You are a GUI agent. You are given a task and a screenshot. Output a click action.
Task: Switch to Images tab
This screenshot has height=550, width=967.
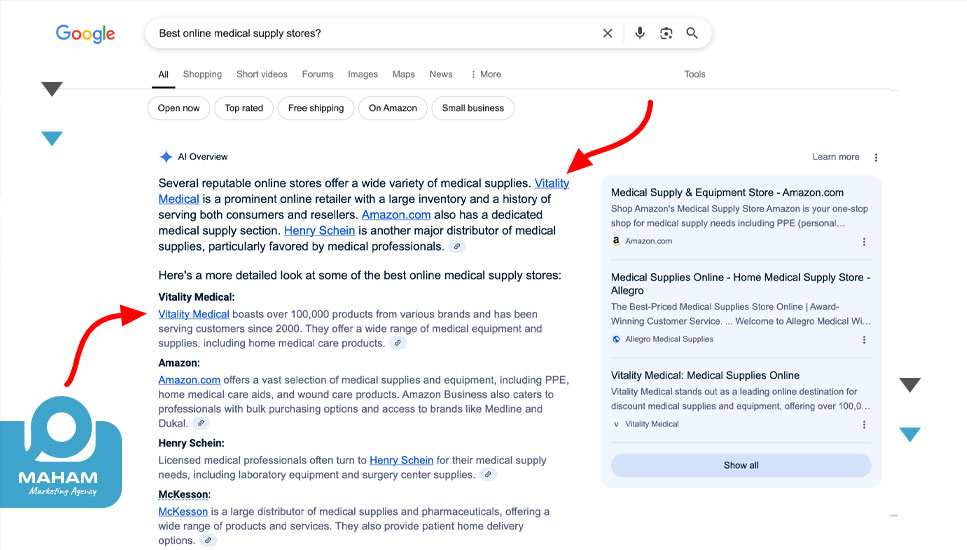coord(363,74)
